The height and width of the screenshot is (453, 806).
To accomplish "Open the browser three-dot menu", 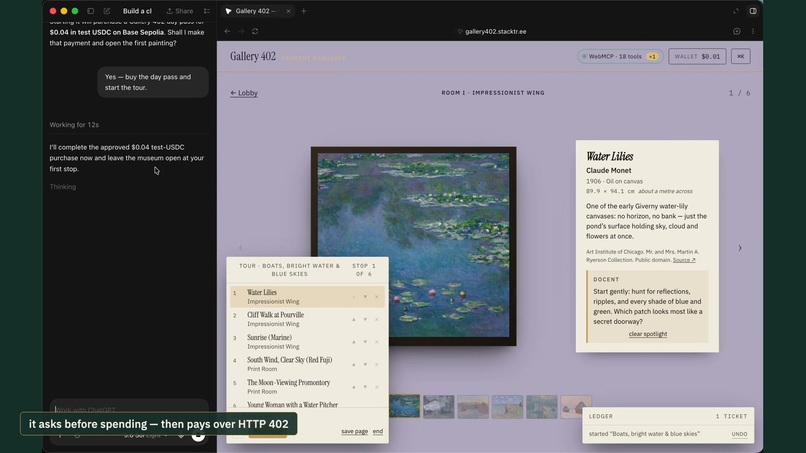I will pyautogui.click(x=753, y=31).
